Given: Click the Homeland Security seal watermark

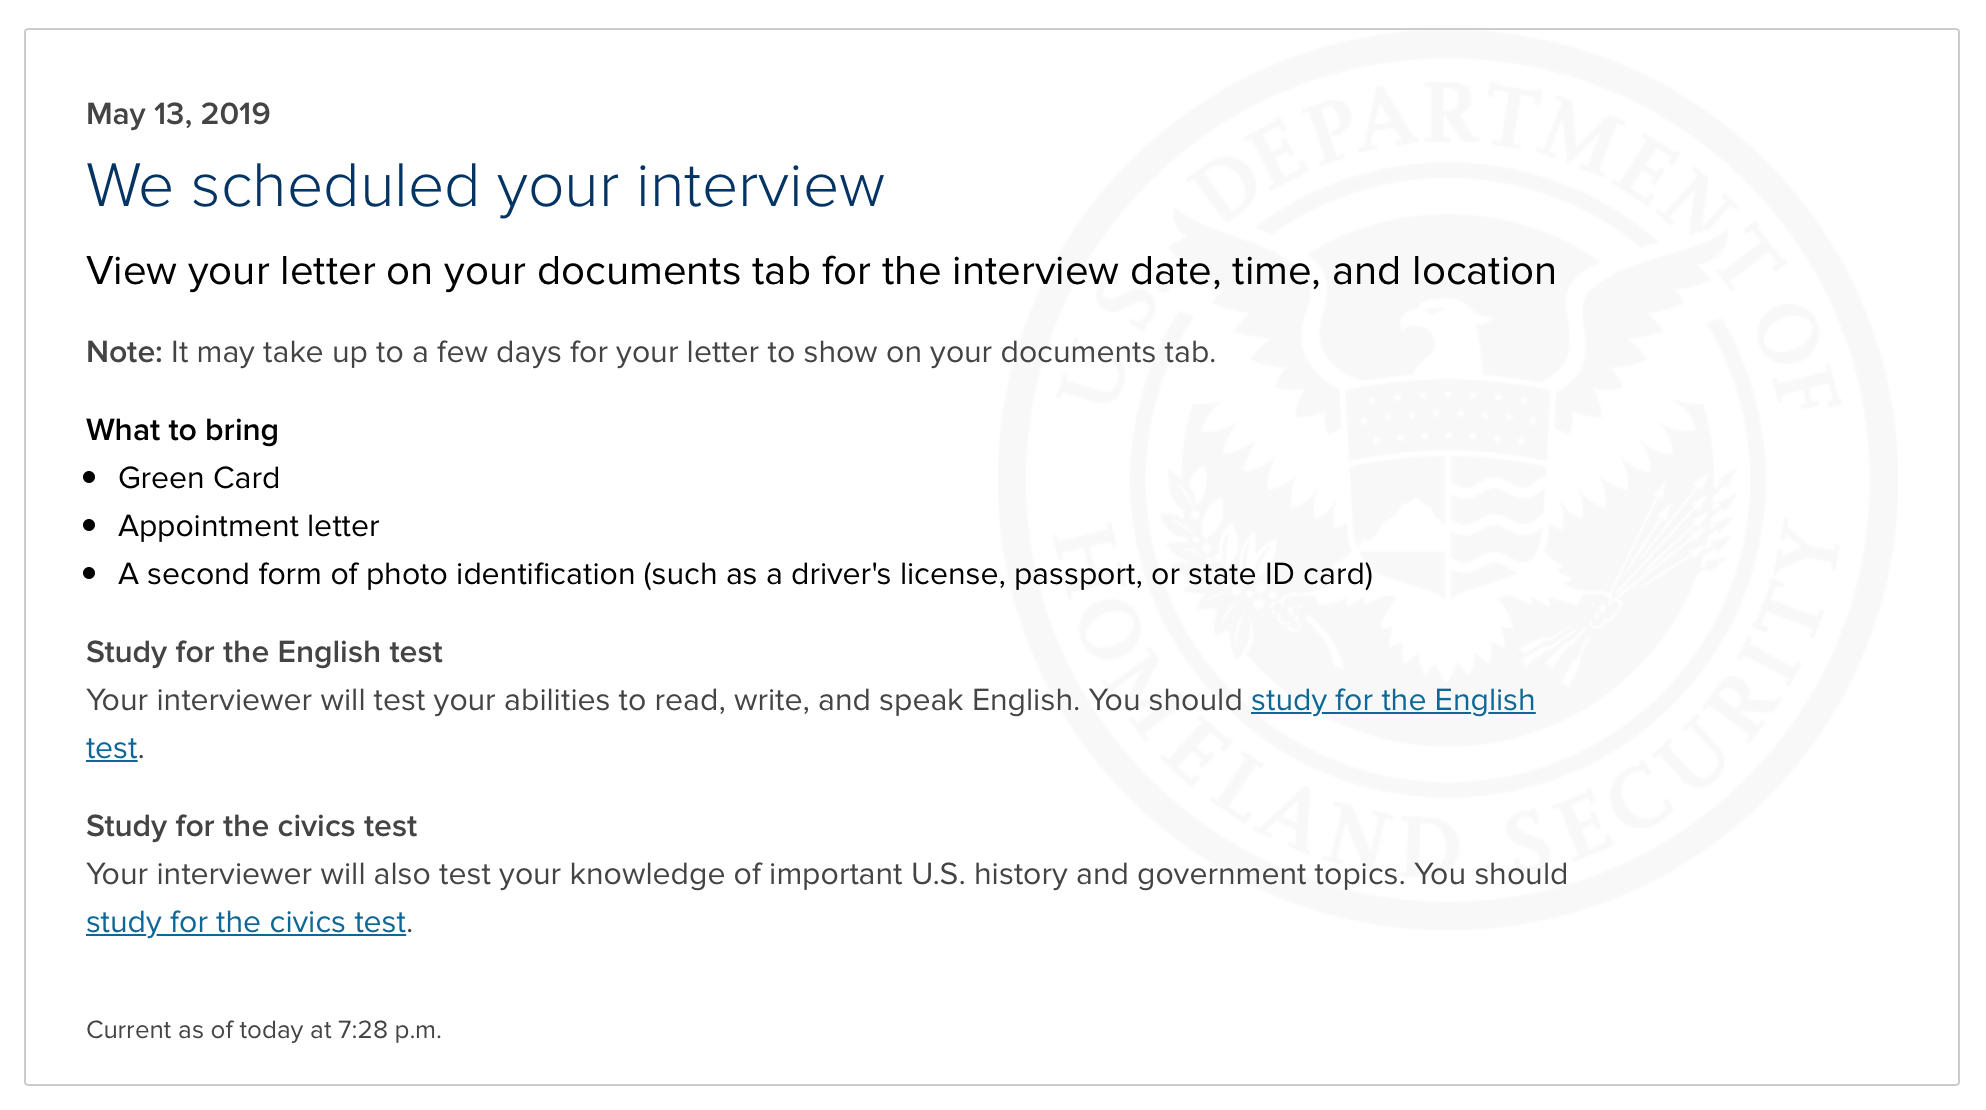Looking at the screenshot, I should 1447,480.
